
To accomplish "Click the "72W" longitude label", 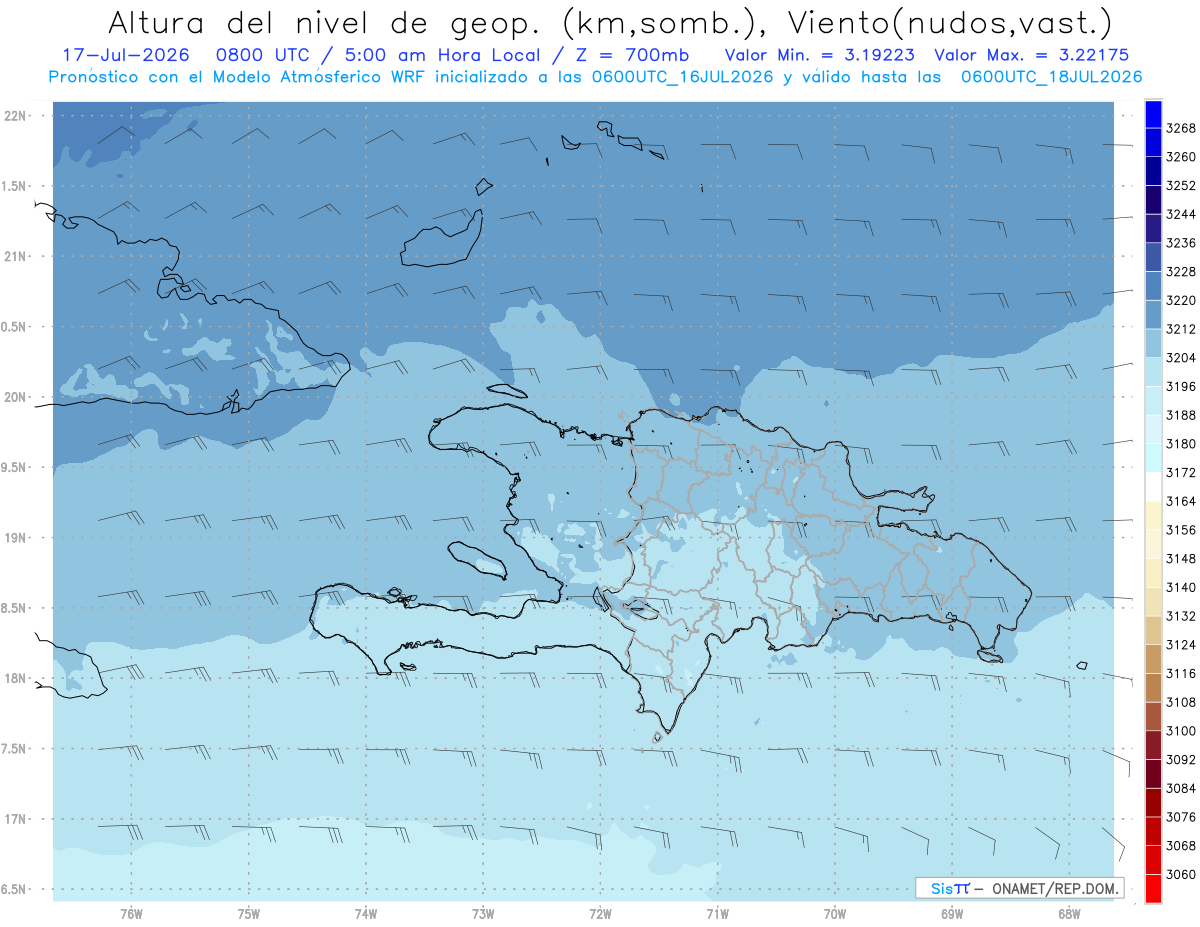I will 600,913.
